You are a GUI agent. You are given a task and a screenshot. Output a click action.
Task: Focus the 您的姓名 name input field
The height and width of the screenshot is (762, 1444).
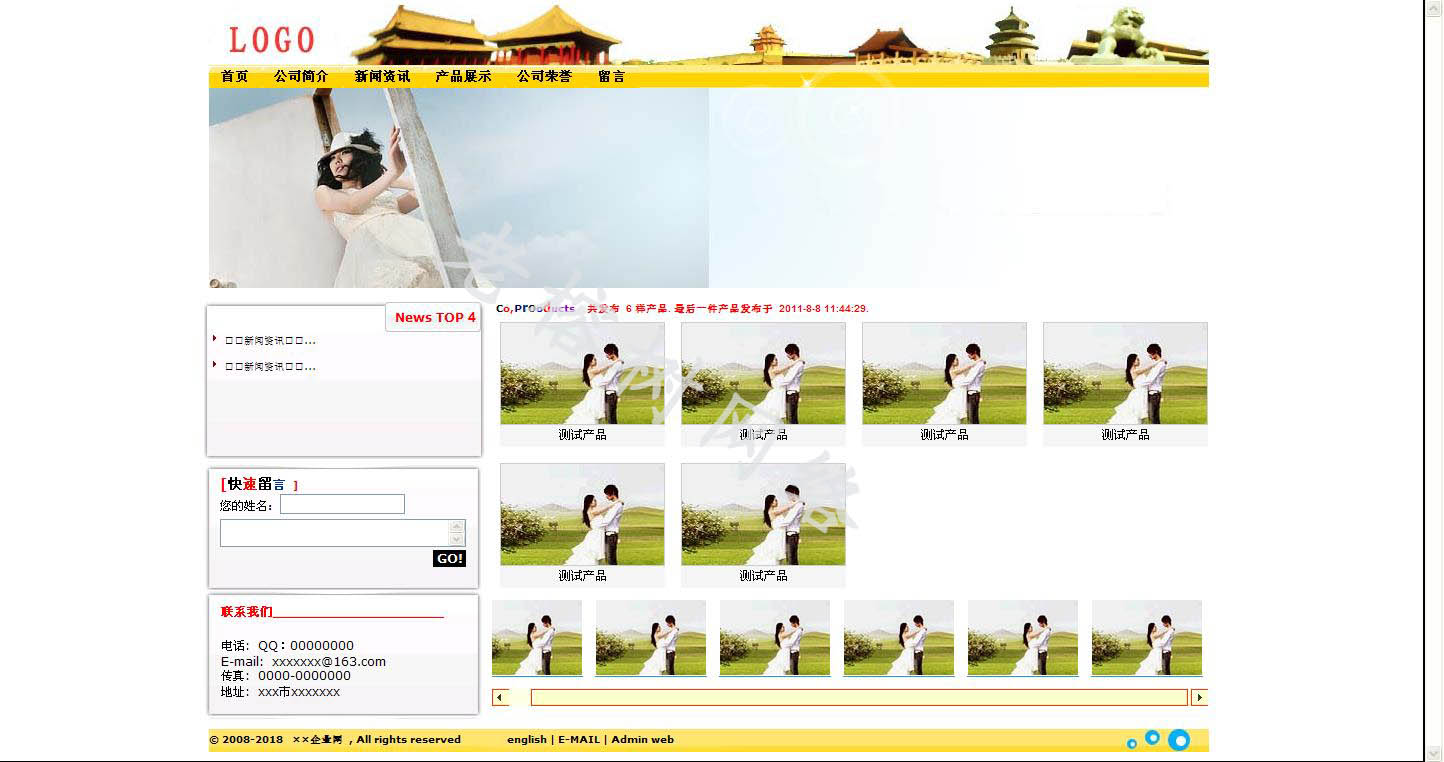[342, 504]
